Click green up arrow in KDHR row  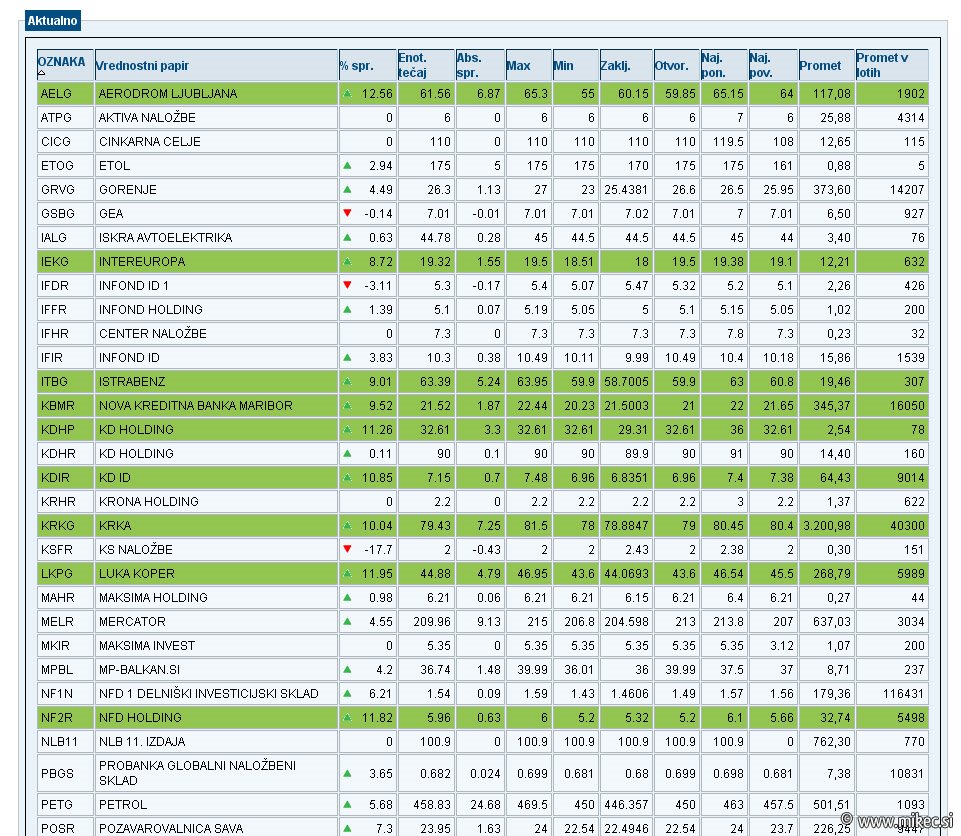pyautogui.click(x=348, y=454)
